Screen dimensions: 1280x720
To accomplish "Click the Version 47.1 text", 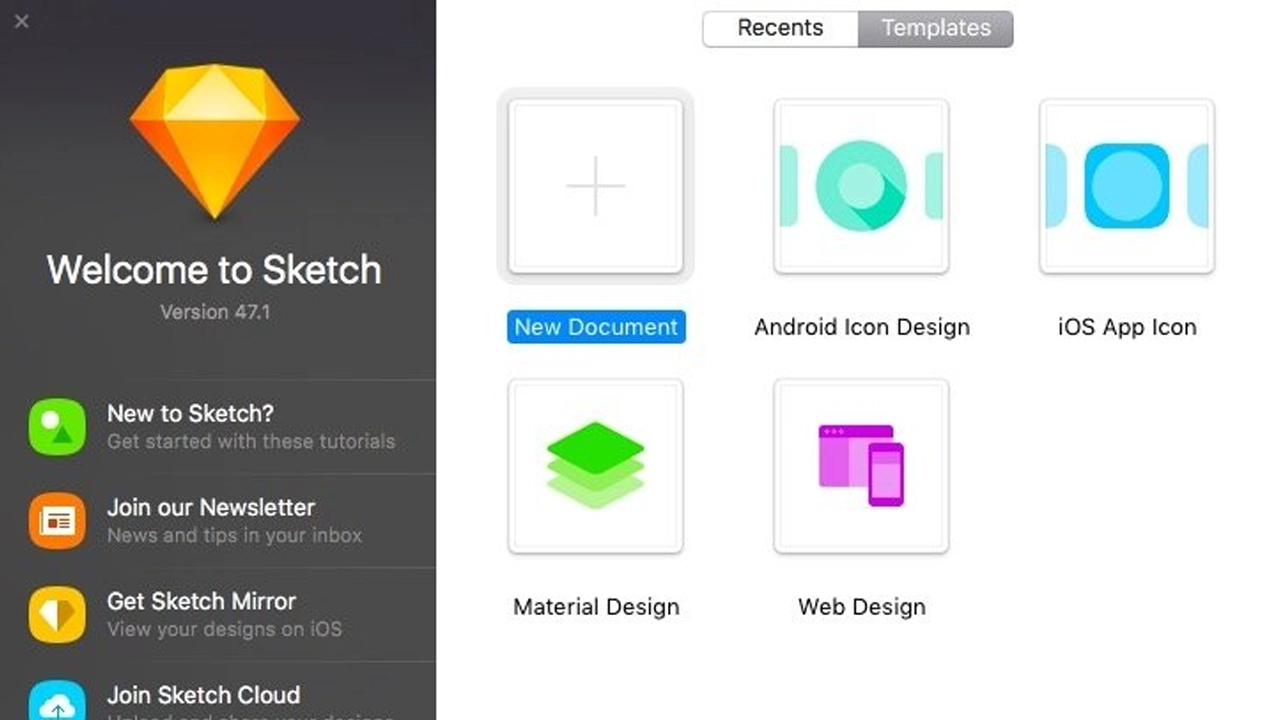I will click(215, 312).
